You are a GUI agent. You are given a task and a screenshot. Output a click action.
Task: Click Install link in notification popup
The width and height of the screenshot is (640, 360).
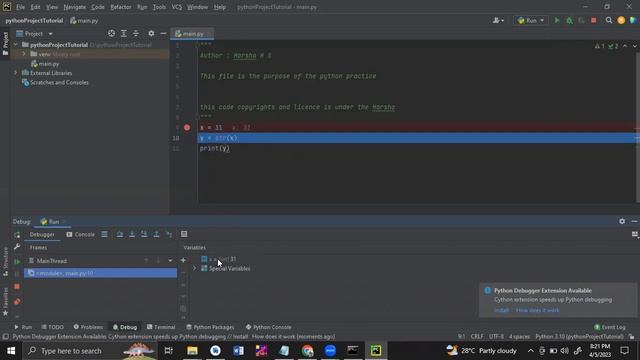coord(501,310)
